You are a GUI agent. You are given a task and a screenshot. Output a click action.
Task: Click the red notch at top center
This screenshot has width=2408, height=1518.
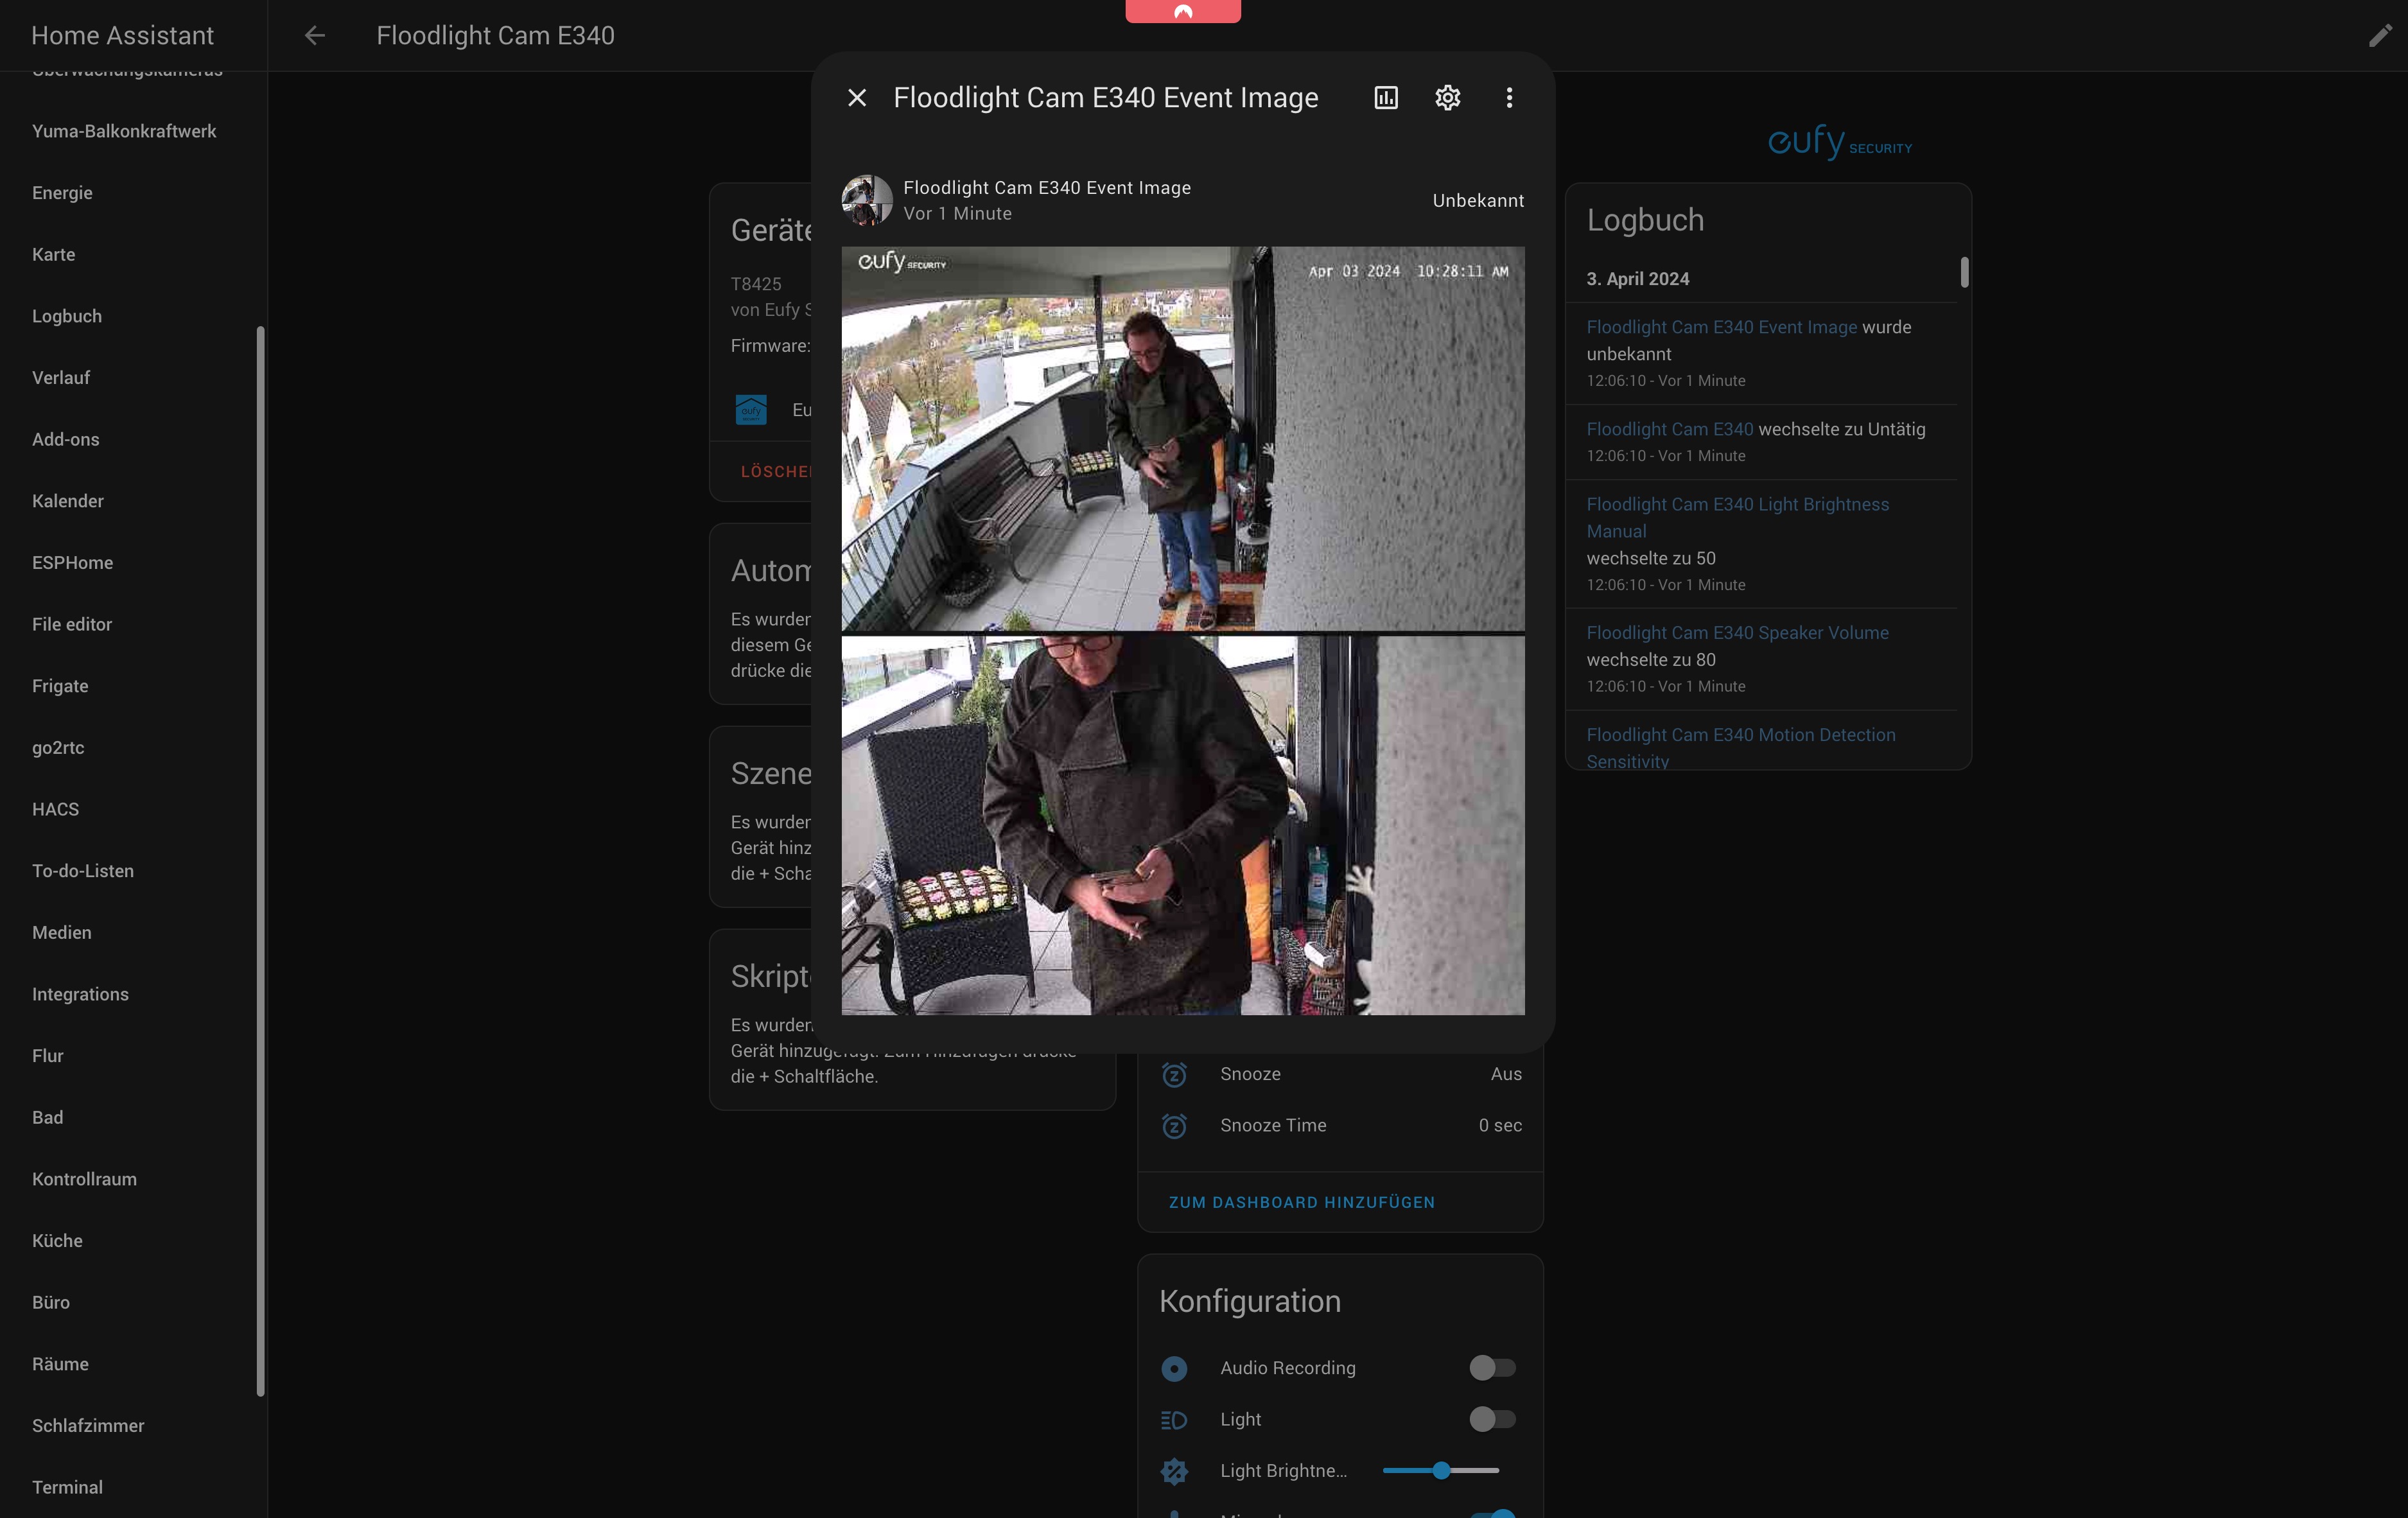point(1183,11)
